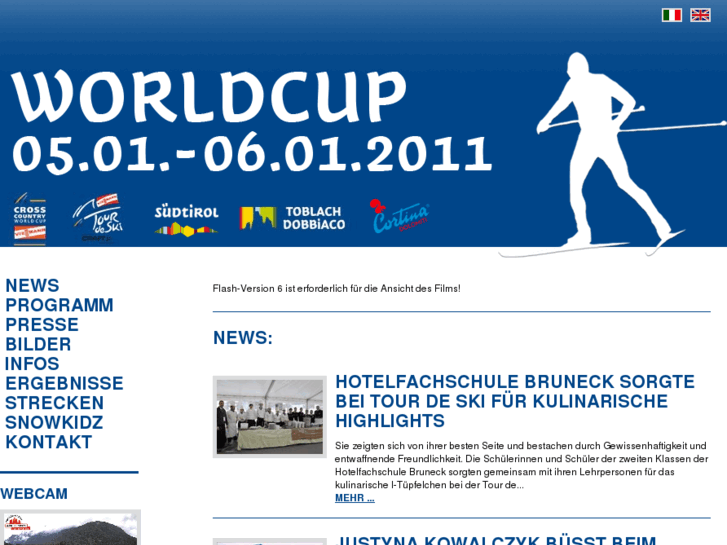The width and height of the screenshot is (727, 545).
Task: Open the Presse section
Action: pyautogui.click(x=42, y=324)
